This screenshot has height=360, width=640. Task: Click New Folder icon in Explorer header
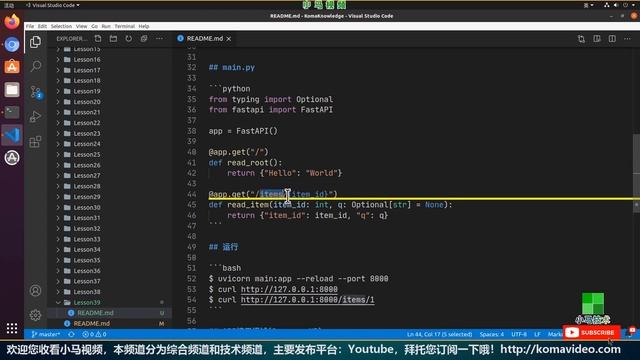[x=113, y=38]
